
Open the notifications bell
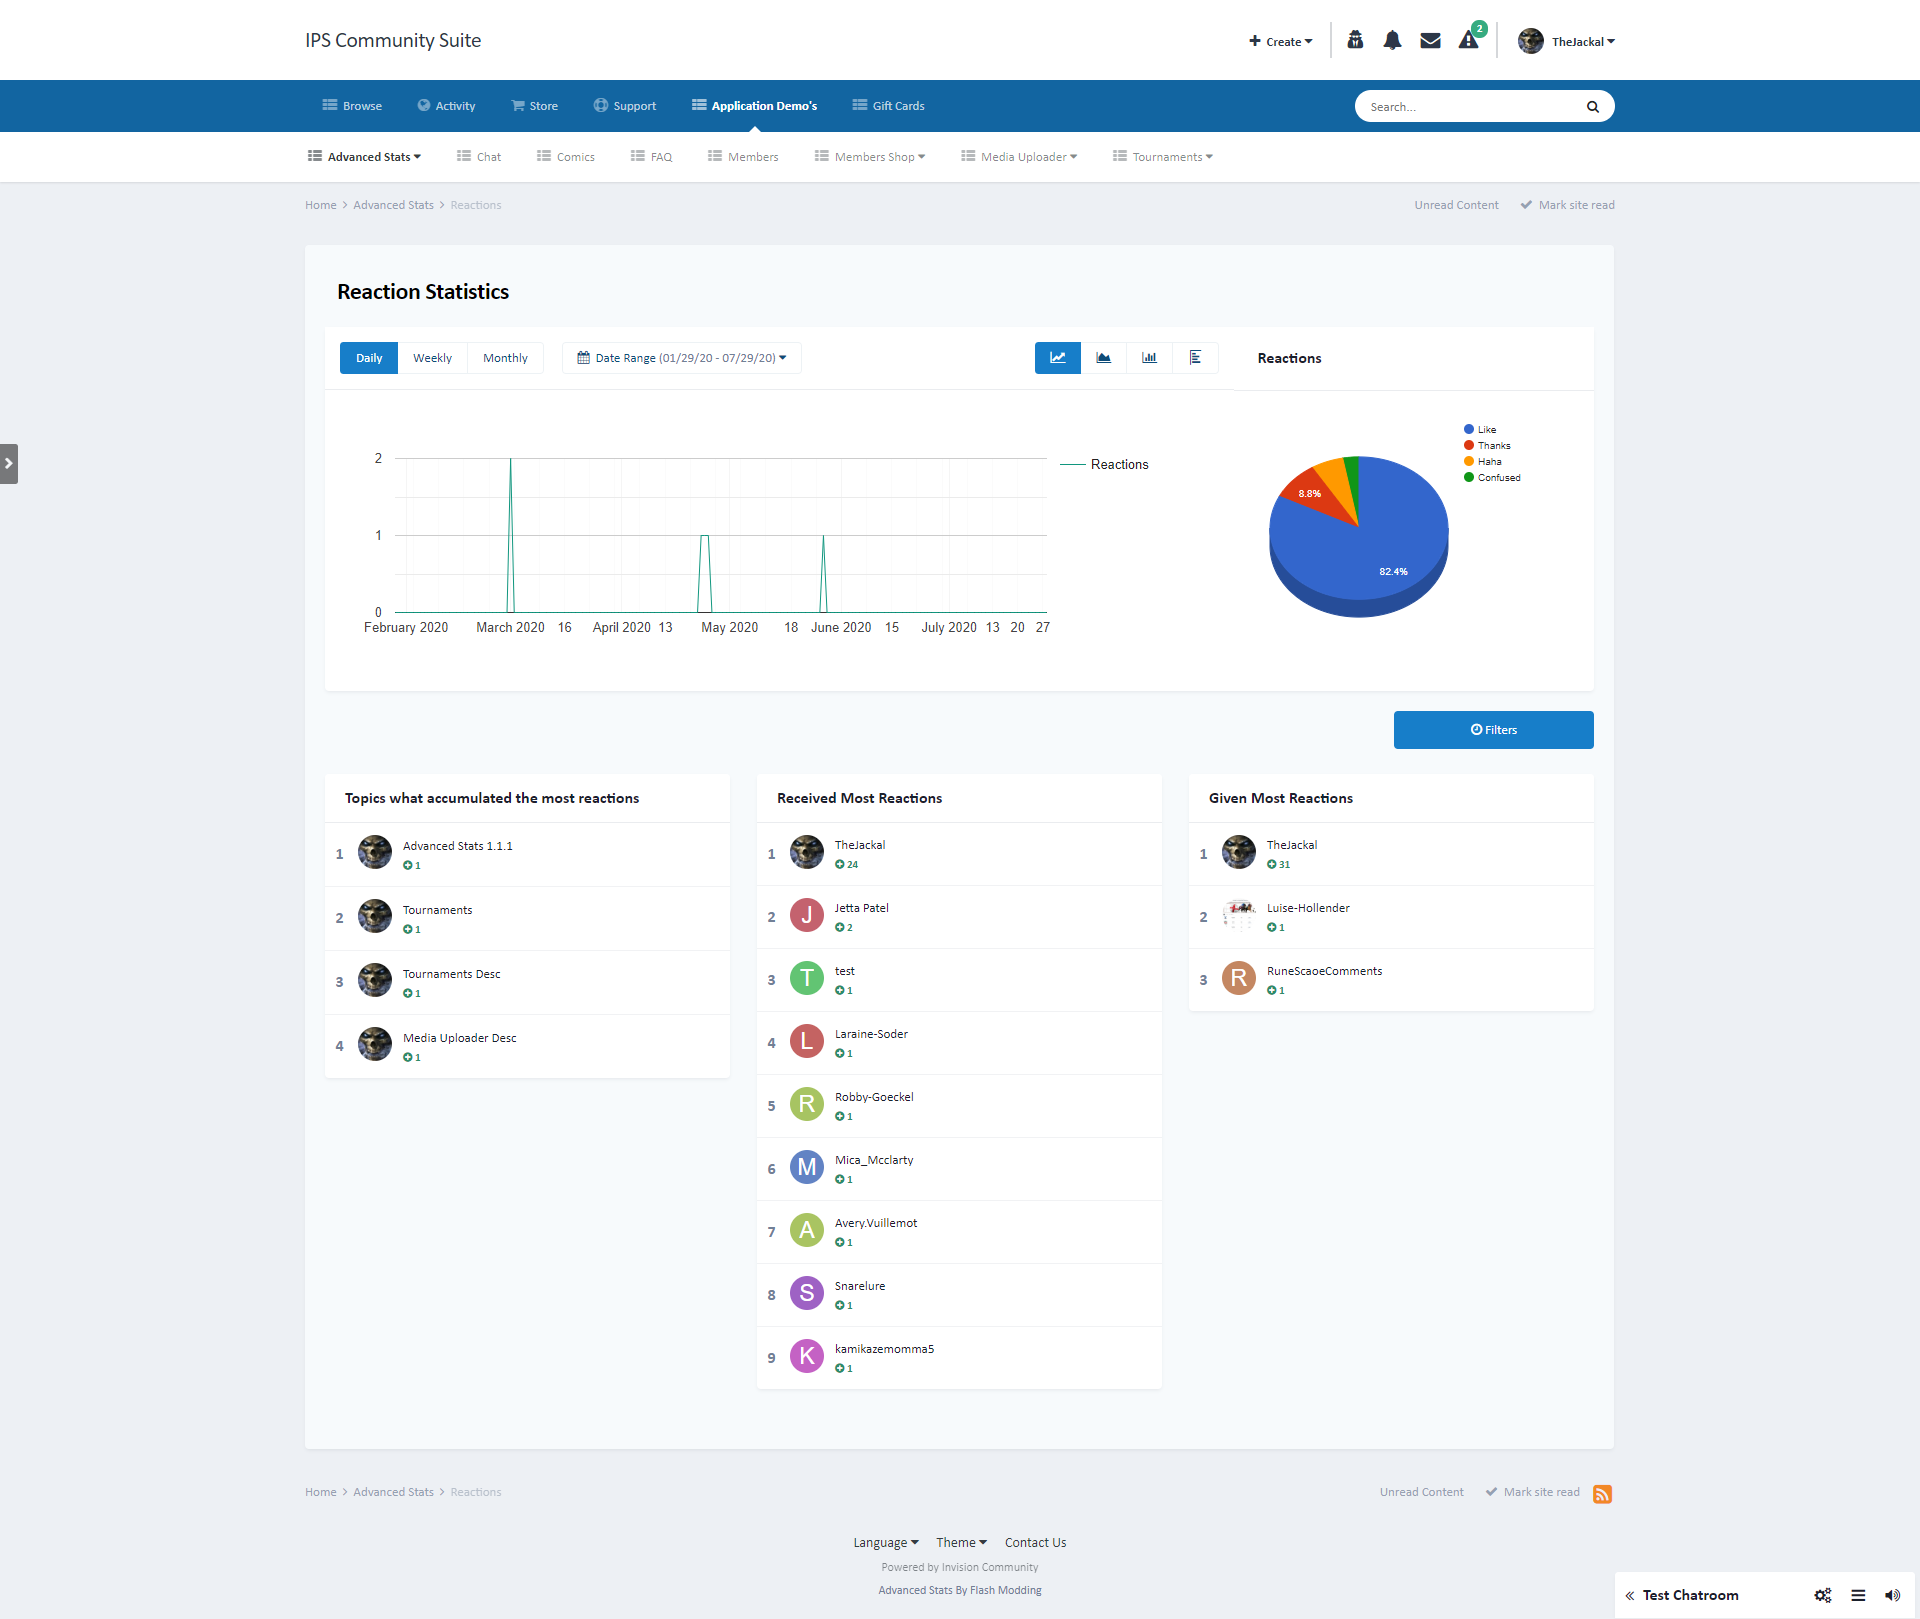point(1392,41)
